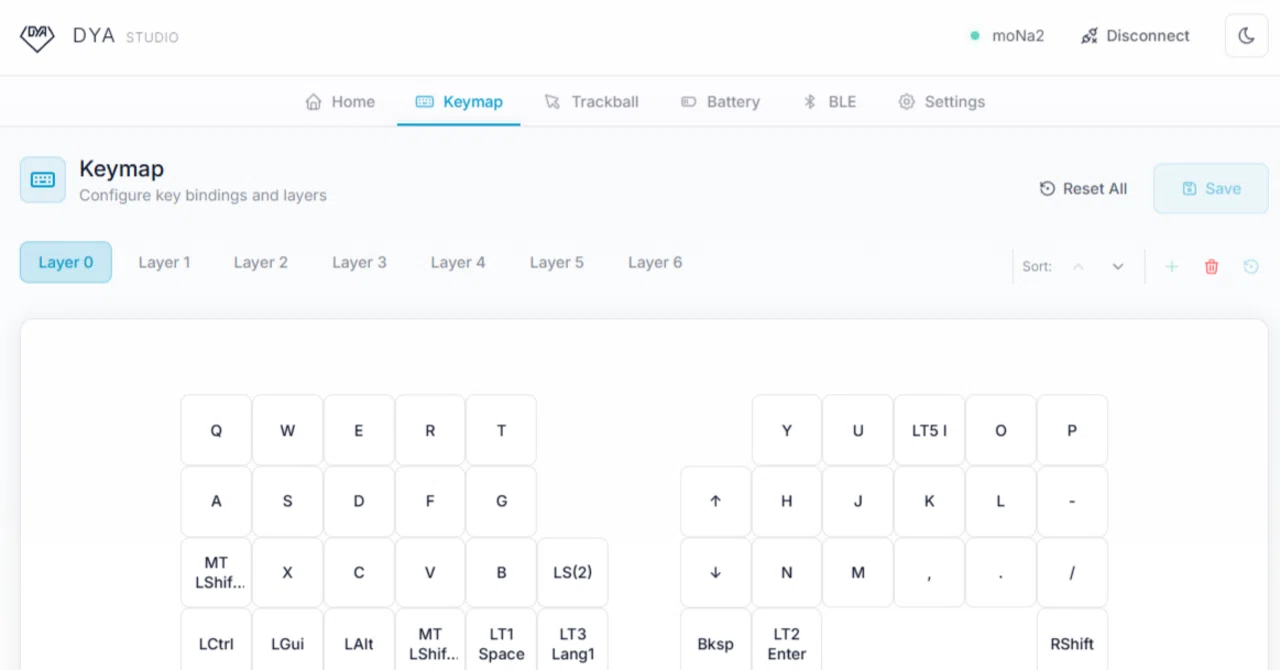1280x670 pixels.
Task: Select Layer 4
Action: [x=458, y=262]
